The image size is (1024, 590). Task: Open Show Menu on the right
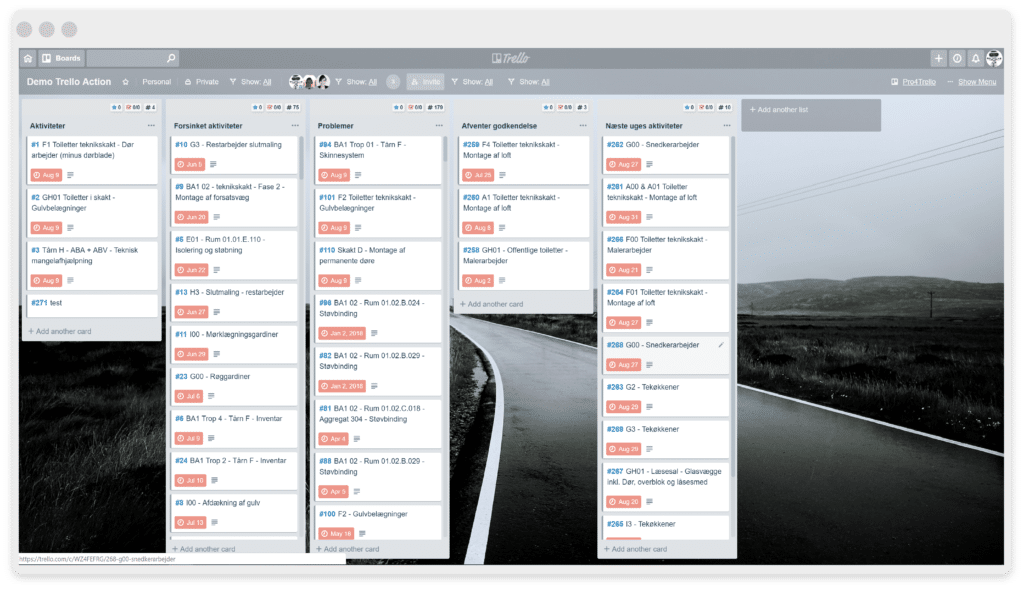[x=978, y=82]
